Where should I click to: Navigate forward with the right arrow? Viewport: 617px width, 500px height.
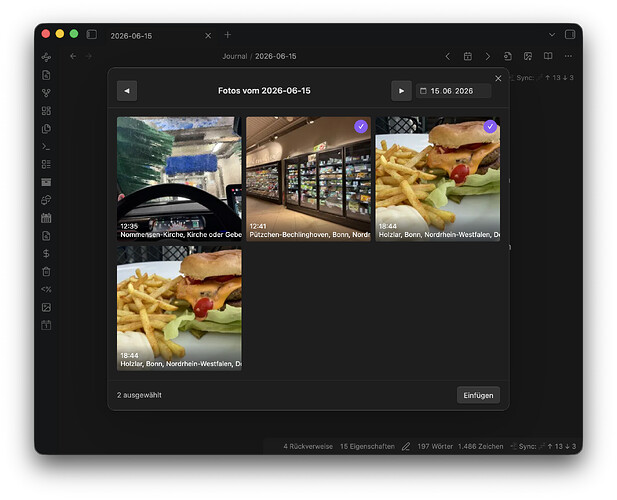click(x=89, y=56)
